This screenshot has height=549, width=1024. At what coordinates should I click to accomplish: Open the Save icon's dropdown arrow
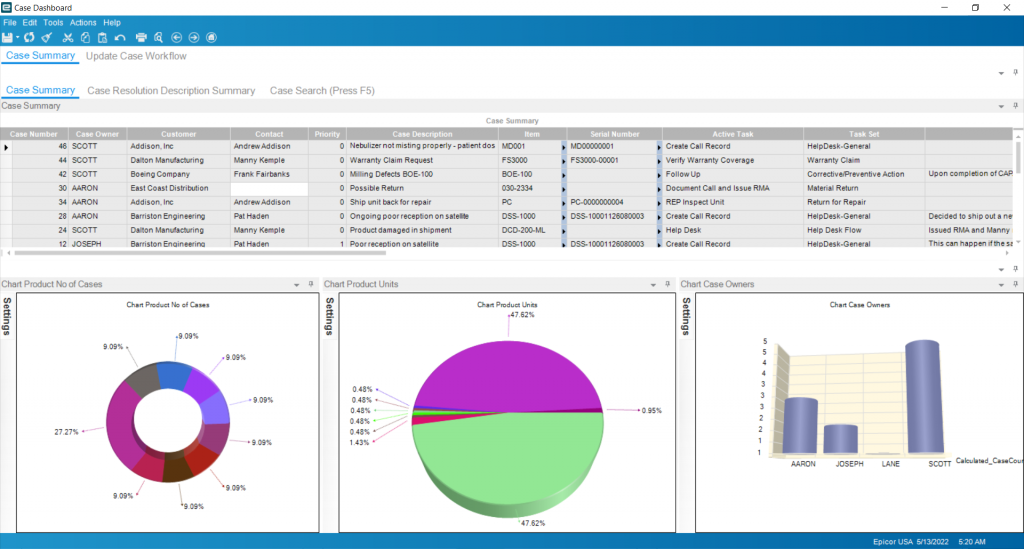point(18,38)
